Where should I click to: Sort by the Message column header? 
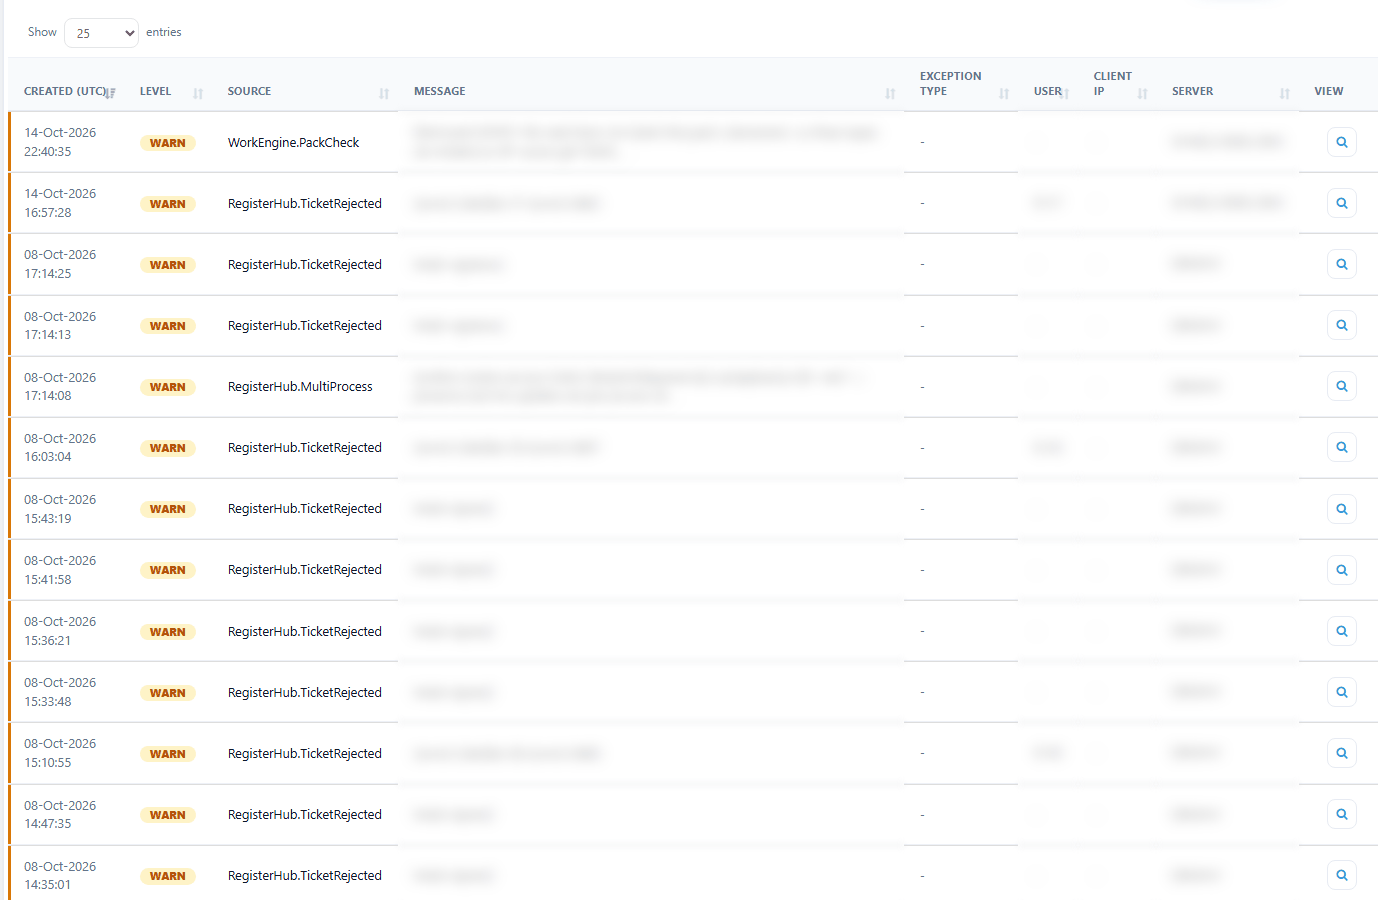tap(651, 91)
